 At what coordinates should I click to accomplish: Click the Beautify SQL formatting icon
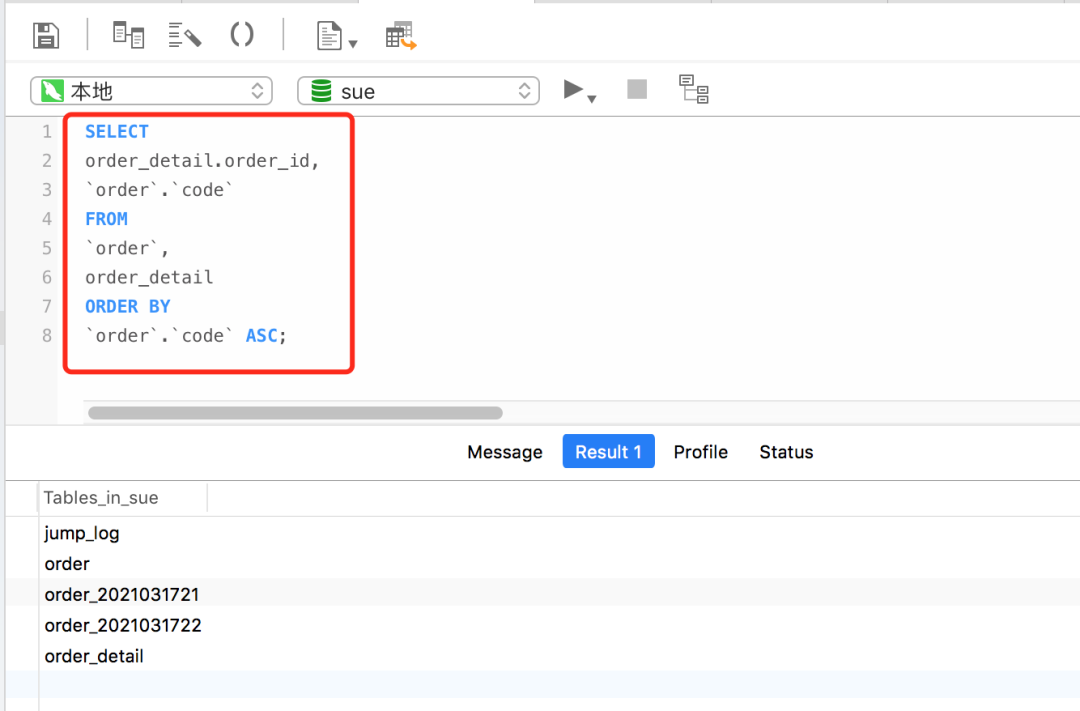(x=185, y=33)
